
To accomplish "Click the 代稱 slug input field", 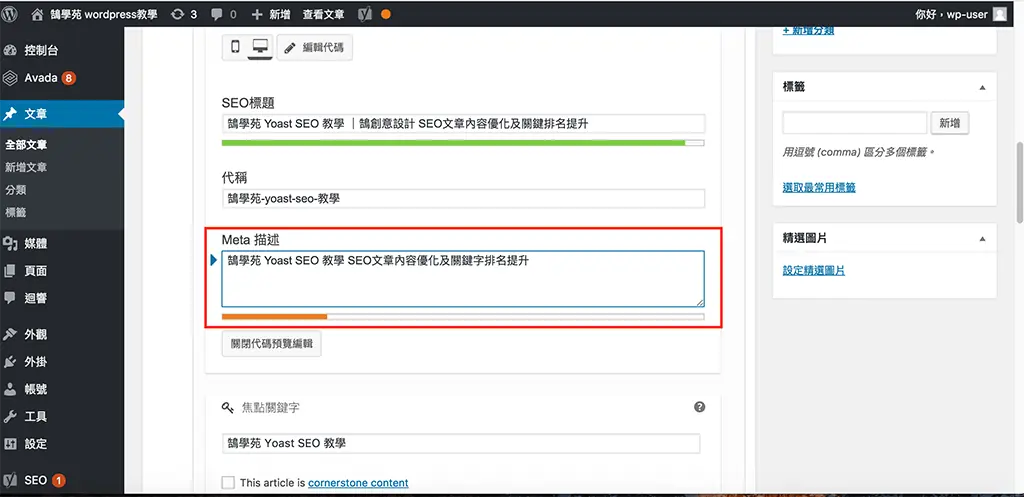I will 463,199.
